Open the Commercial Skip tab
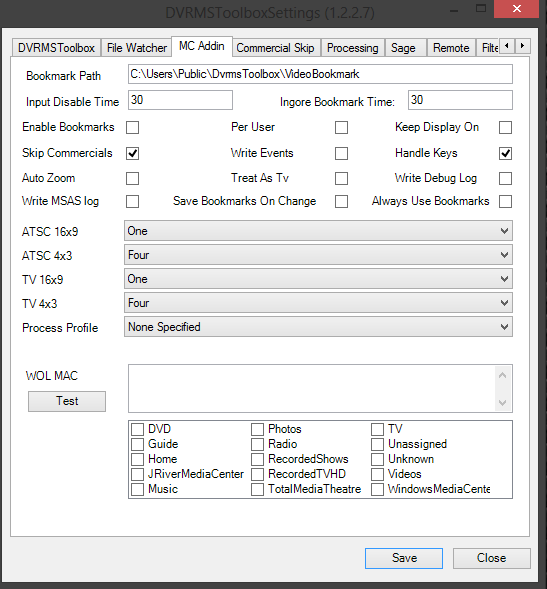 tap(275, 48)
